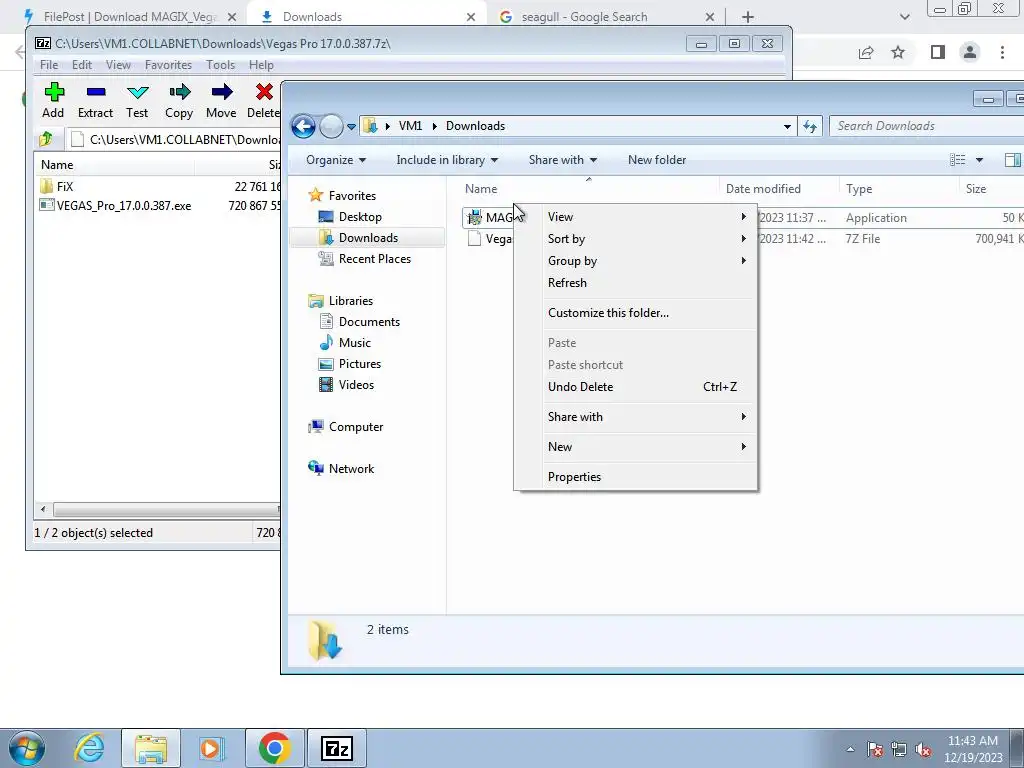Click New folder button
Screen dimensions: 1024x768
point(657,160)
